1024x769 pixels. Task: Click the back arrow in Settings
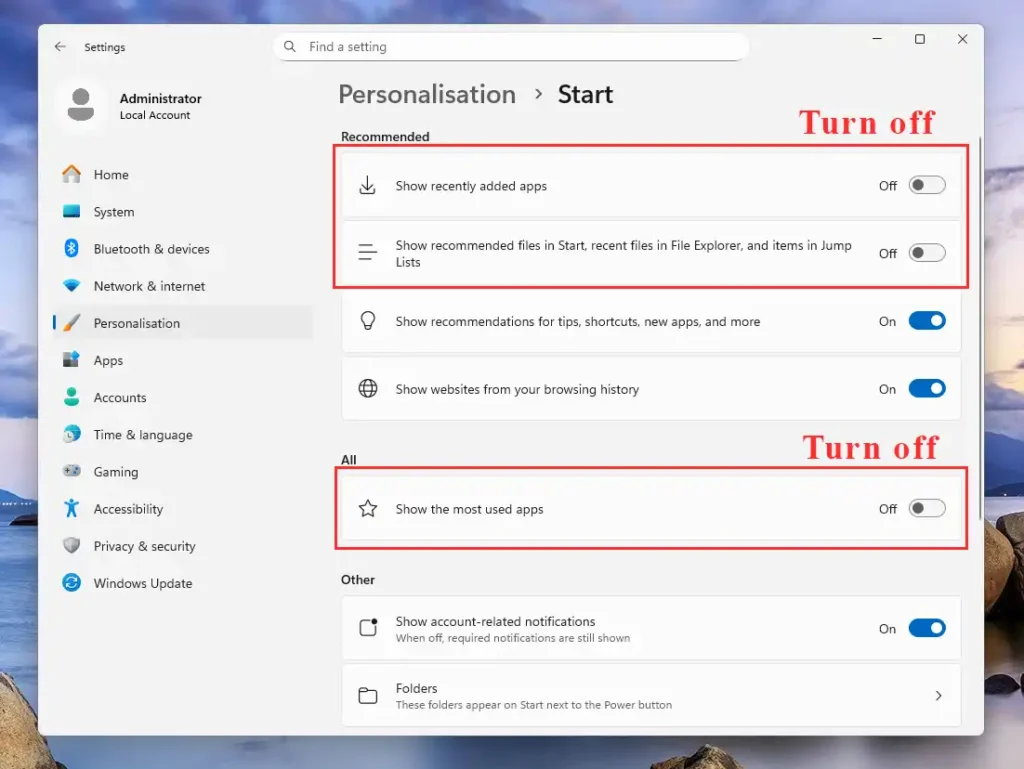click(60, 47)
